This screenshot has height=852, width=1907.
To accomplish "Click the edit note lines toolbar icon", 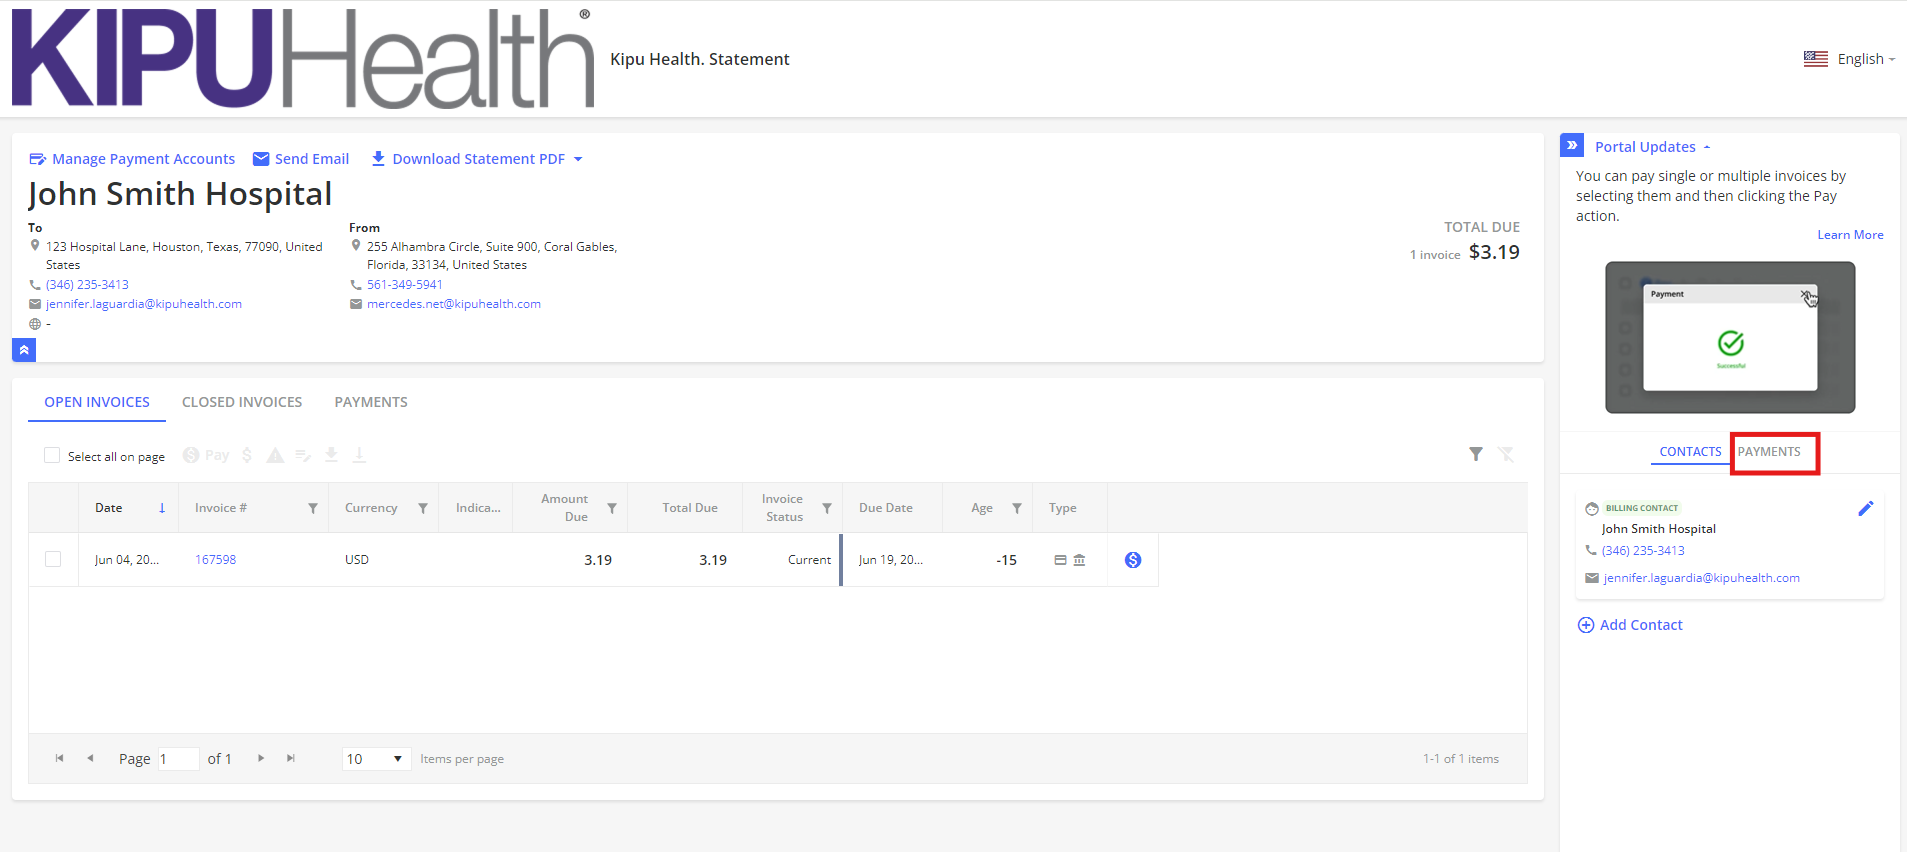I will coord(303,455).
